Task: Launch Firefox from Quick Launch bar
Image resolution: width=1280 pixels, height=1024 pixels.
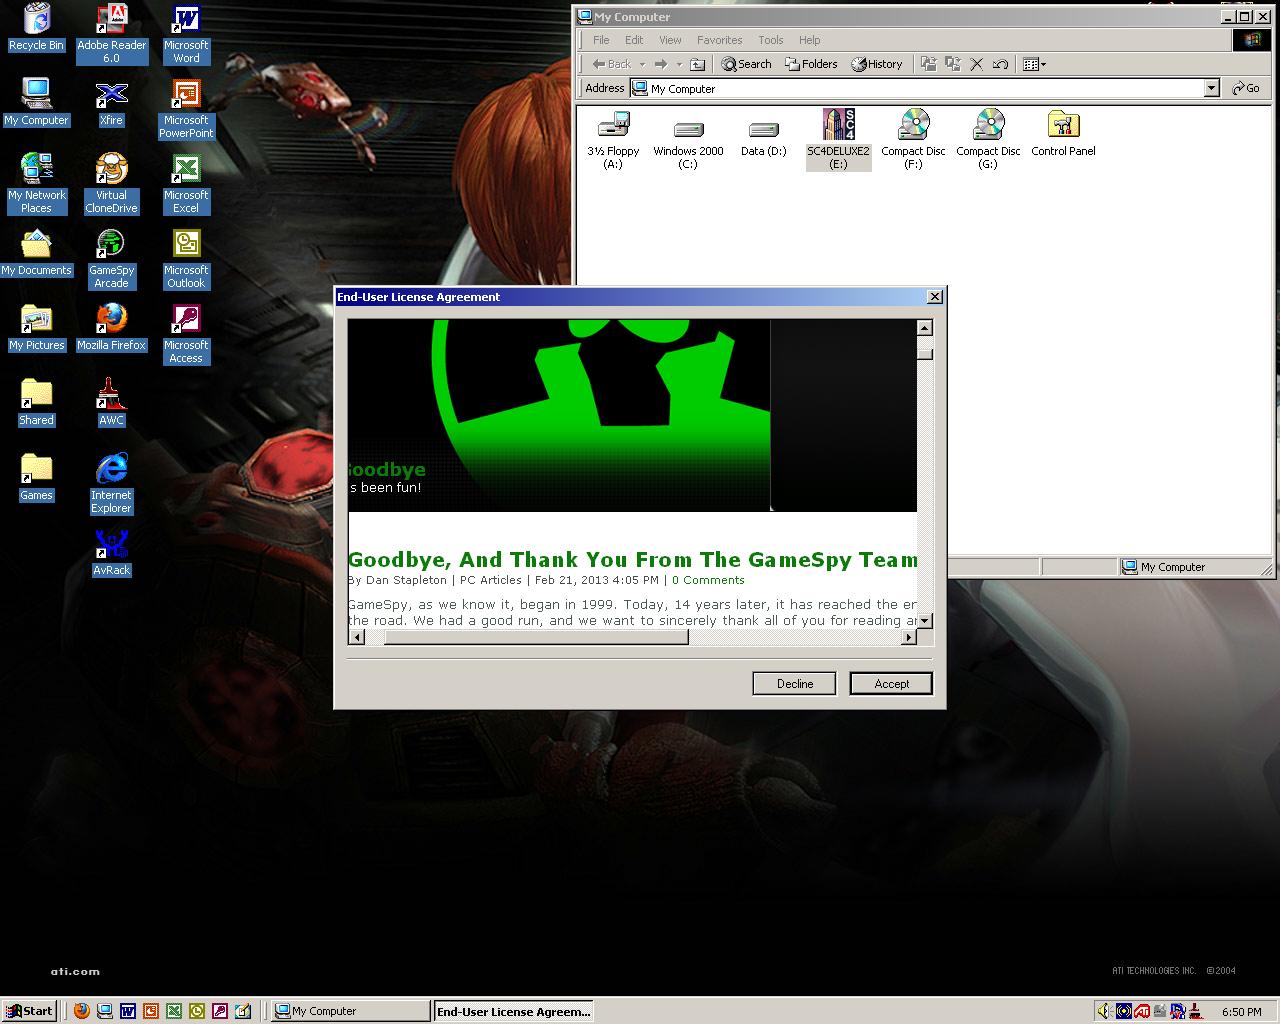Action: [x=82, y=1011]
